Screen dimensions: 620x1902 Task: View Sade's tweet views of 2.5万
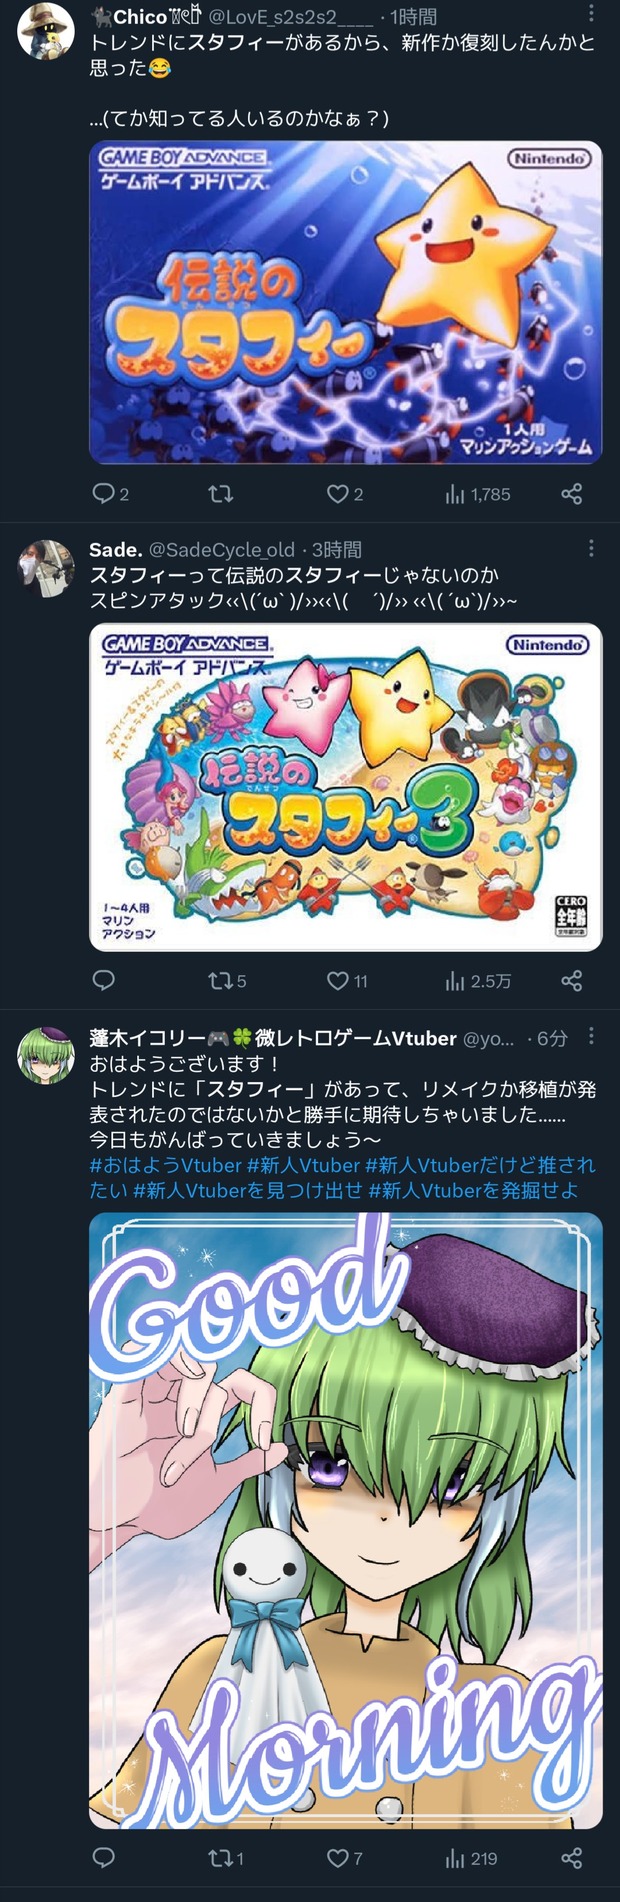pos(478,981)
